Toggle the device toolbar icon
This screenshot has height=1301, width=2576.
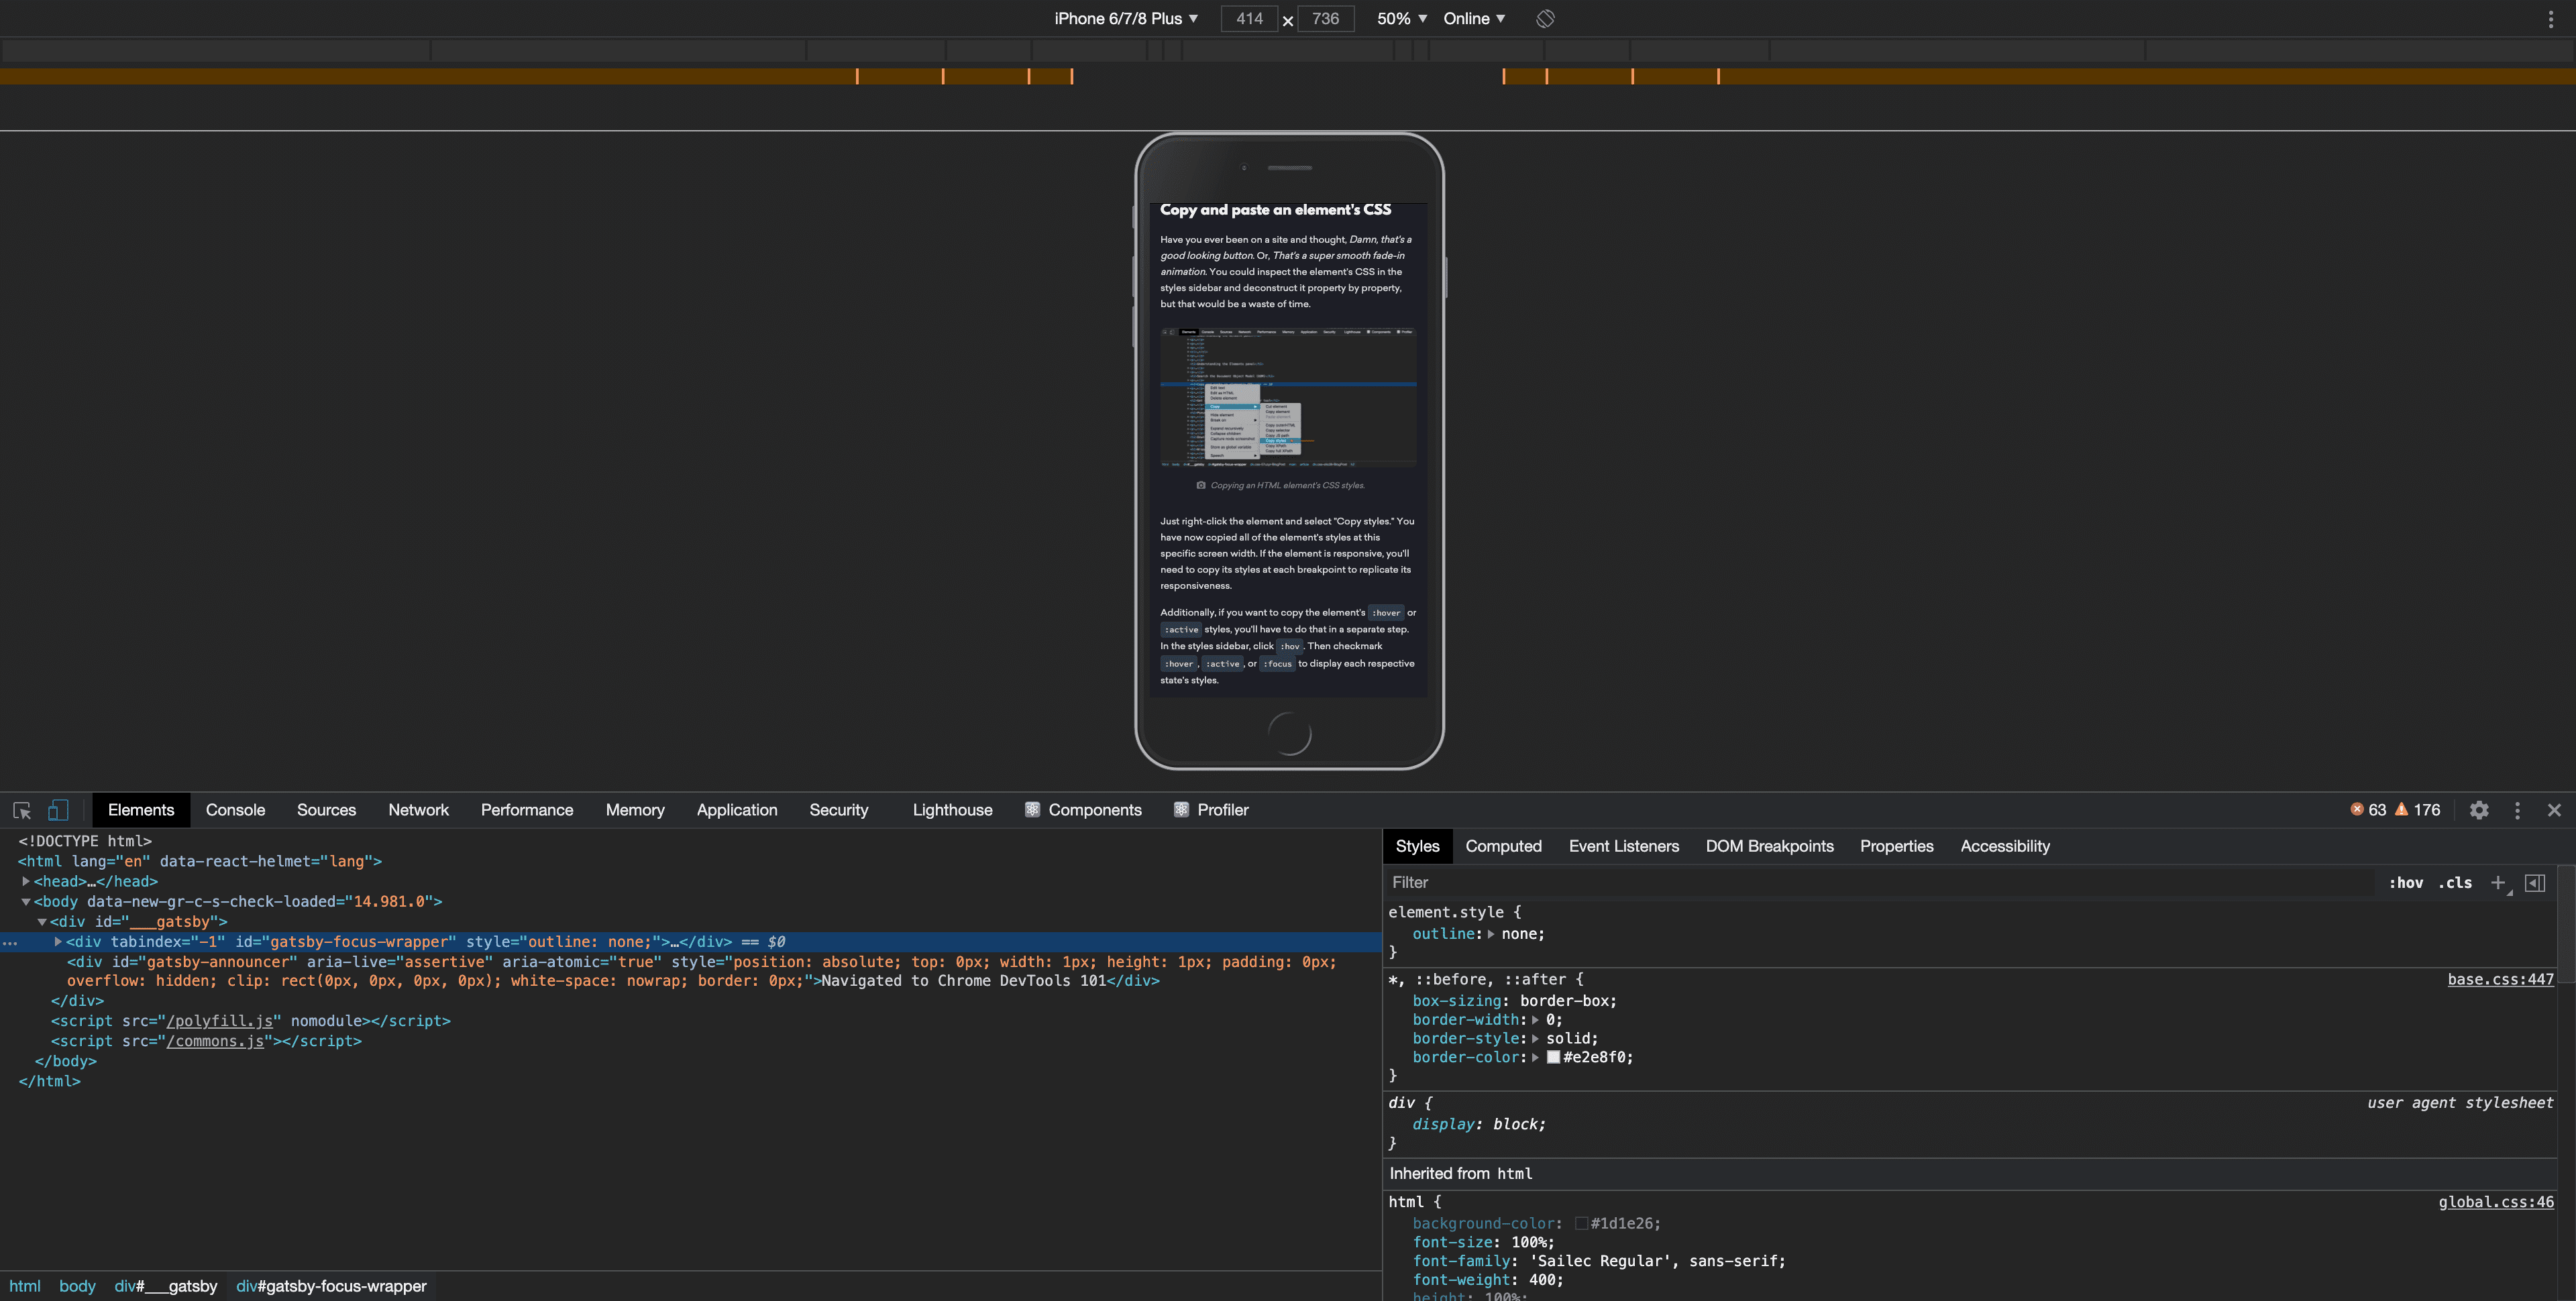pyautogui.click(x=58, y=810)
